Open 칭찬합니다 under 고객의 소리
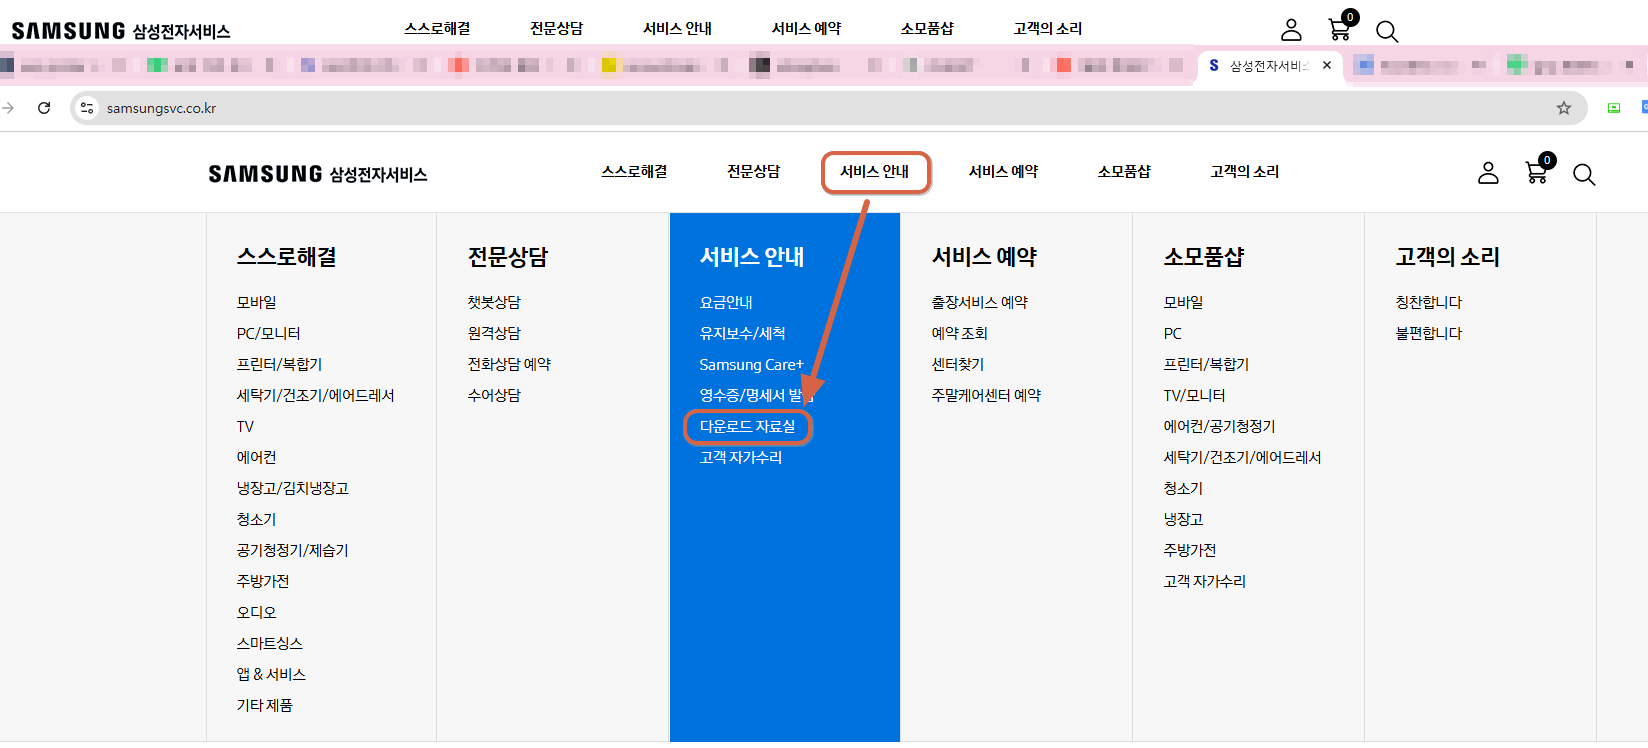This screenshot has height=748, width=1648. coord(1428,302)
